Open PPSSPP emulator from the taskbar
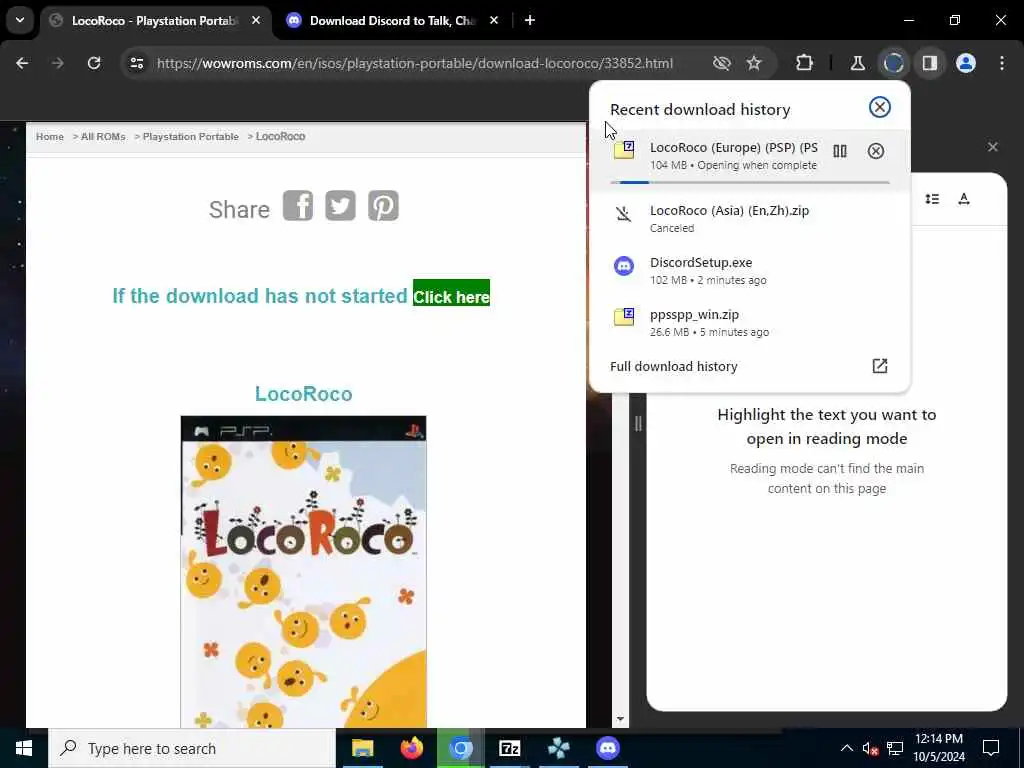The width and height of the screenshot is (1024, 768). point(558,748)
